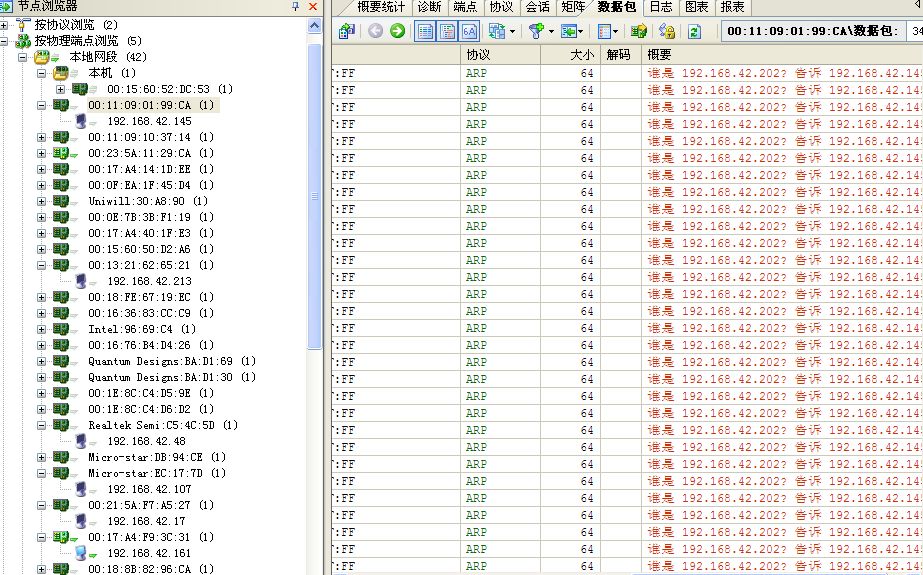The image size is (923, 575).
Task: Close the node browser panel
Action: 312,7
